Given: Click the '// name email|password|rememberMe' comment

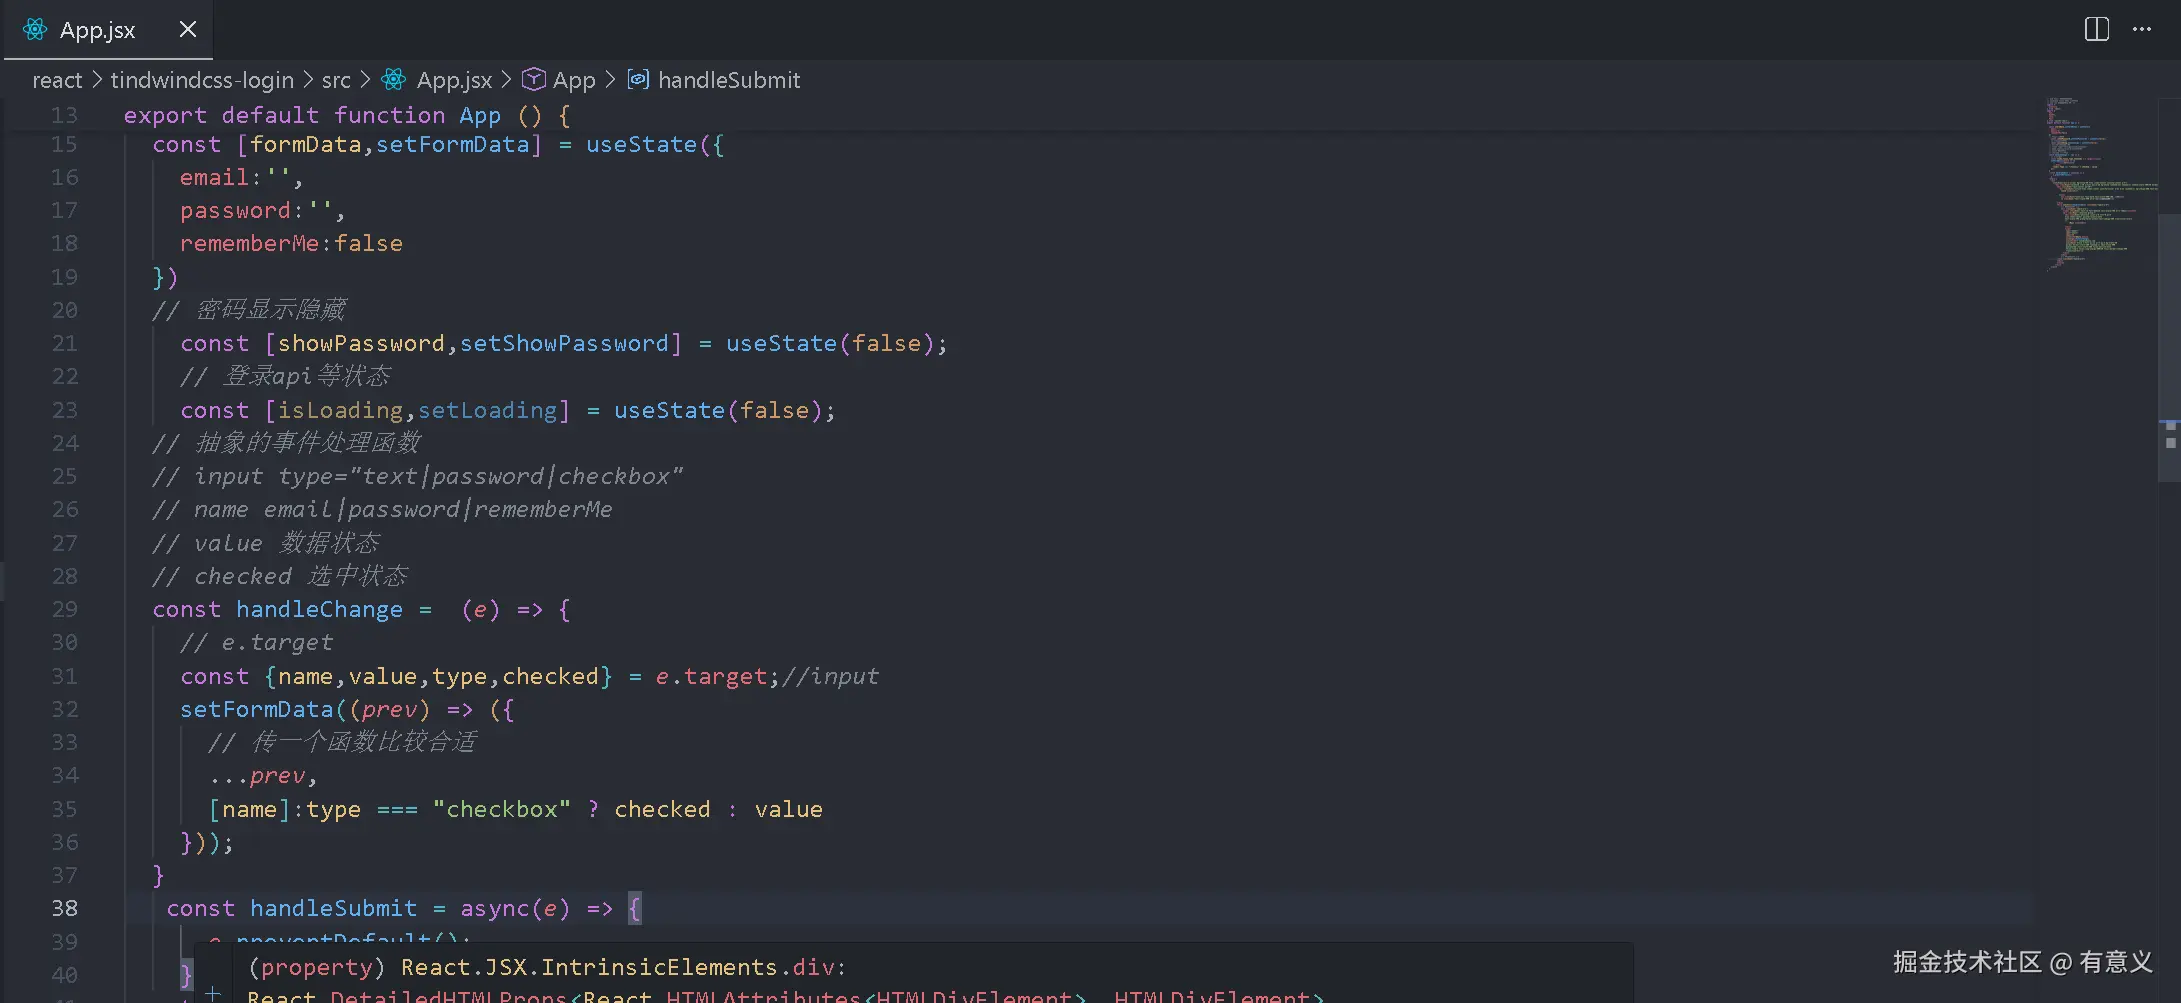Looking at the screenshot, I should (382, 510).
